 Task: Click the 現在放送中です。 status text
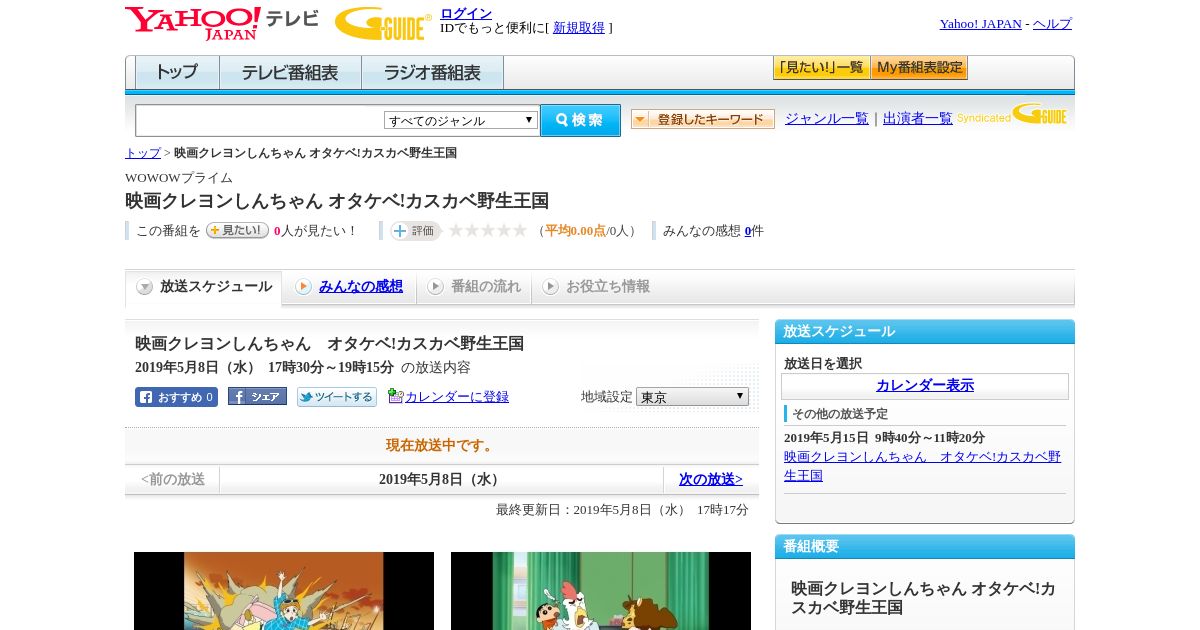click(442, 445)
